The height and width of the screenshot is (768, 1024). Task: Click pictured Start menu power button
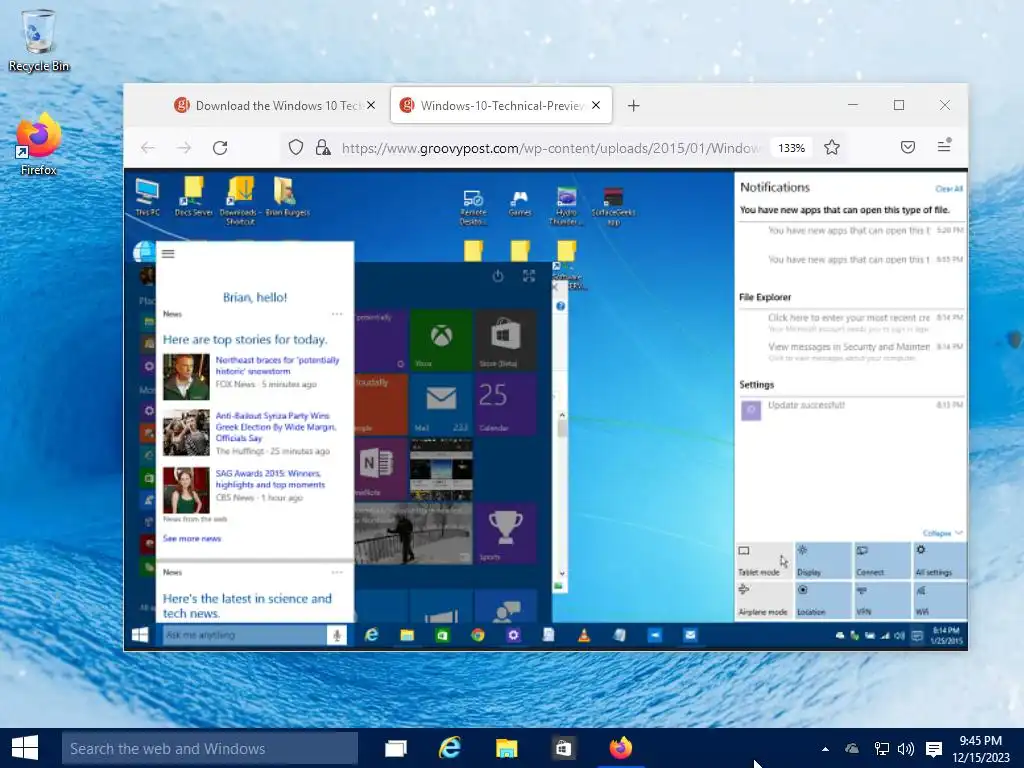tap(498, 276)
